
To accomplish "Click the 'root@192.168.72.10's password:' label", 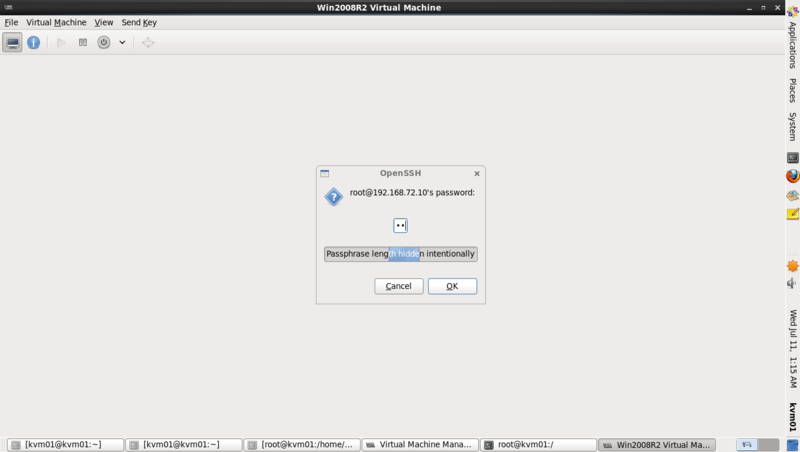I will [x=412, y=192].
